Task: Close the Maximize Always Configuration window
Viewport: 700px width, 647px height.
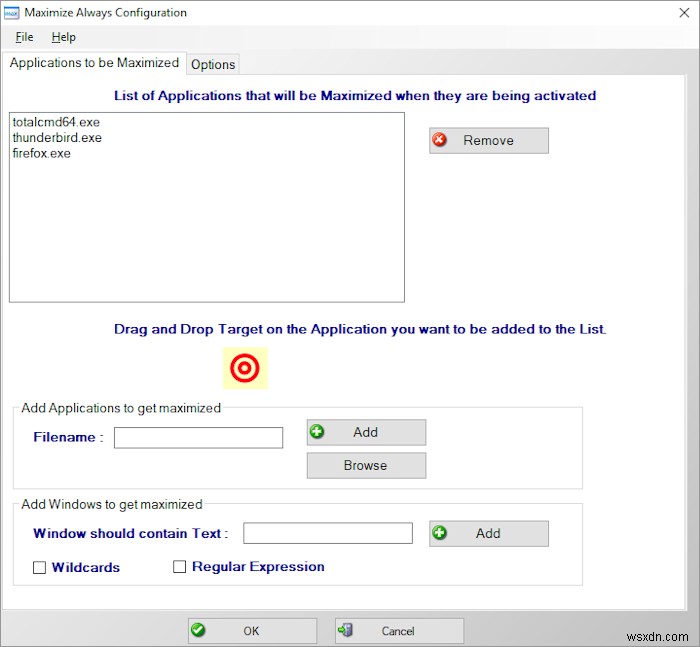Action: [684, 13]
